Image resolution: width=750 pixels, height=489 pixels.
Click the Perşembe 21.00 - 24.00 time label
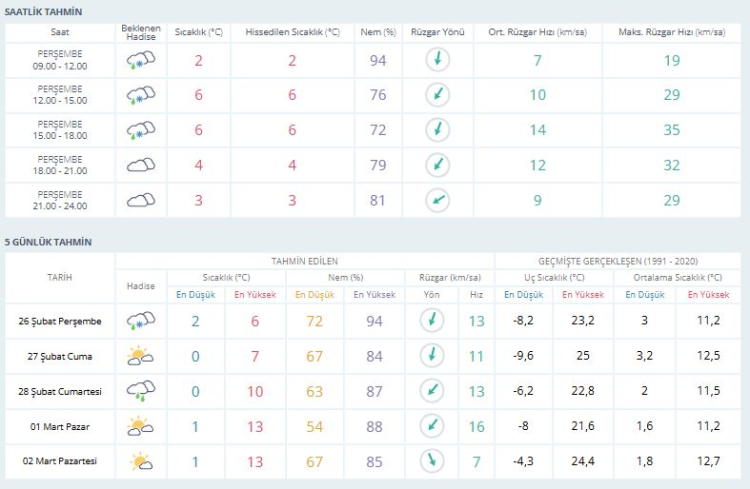pos(62,200)
